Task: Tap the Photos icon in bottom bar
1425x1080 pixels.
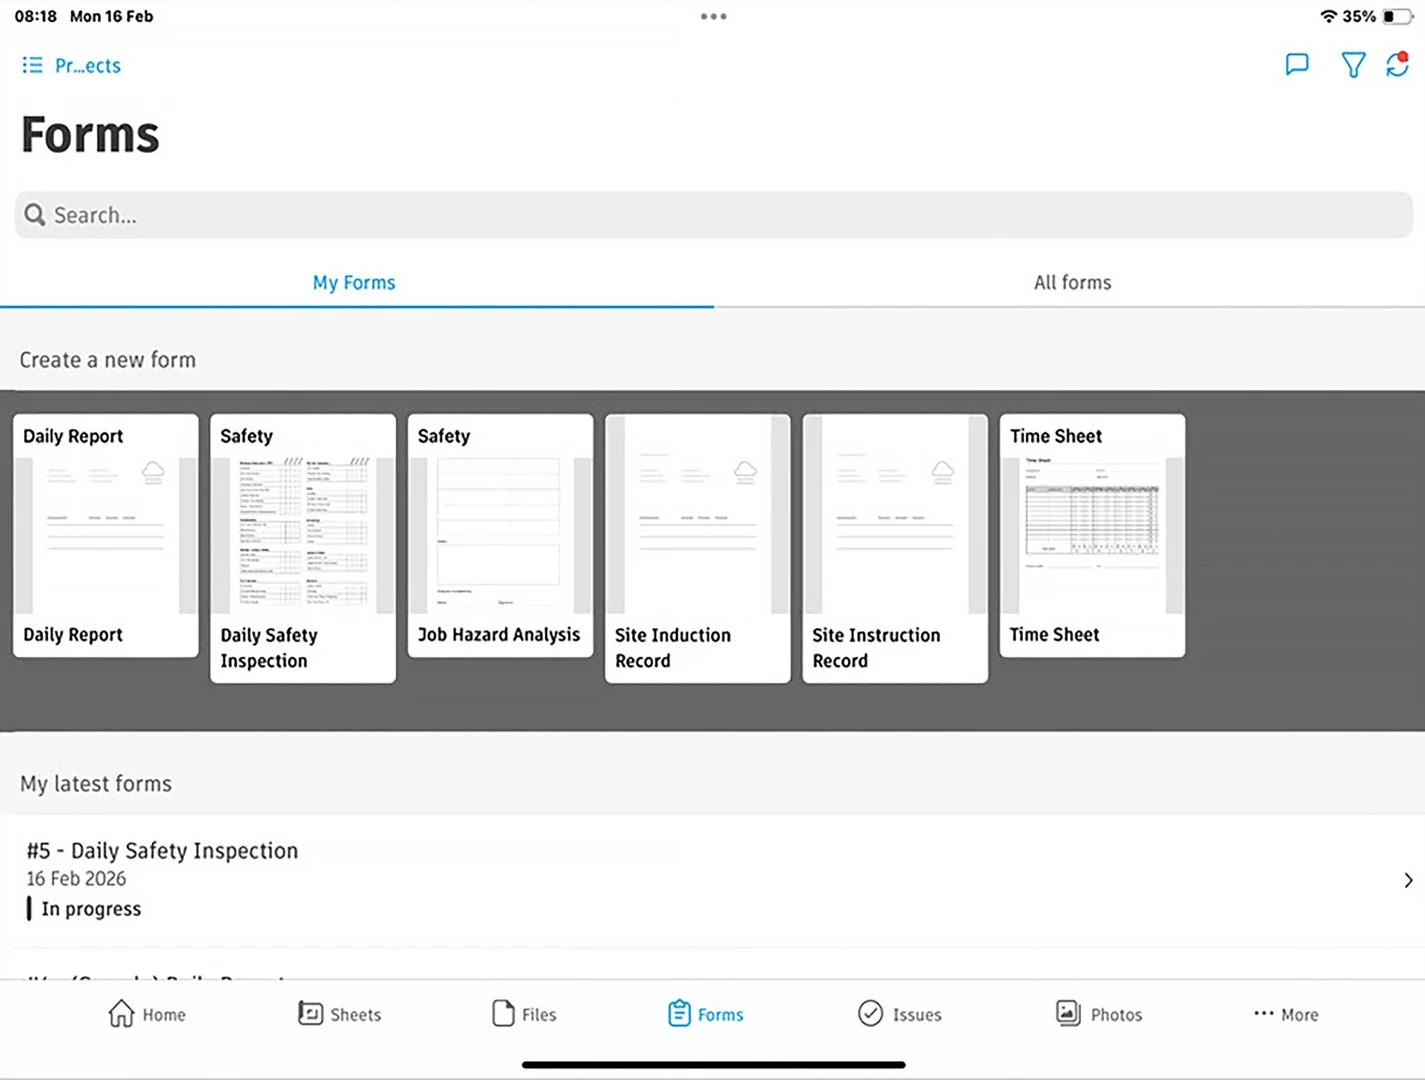Action: (x=1068, y=1013)
